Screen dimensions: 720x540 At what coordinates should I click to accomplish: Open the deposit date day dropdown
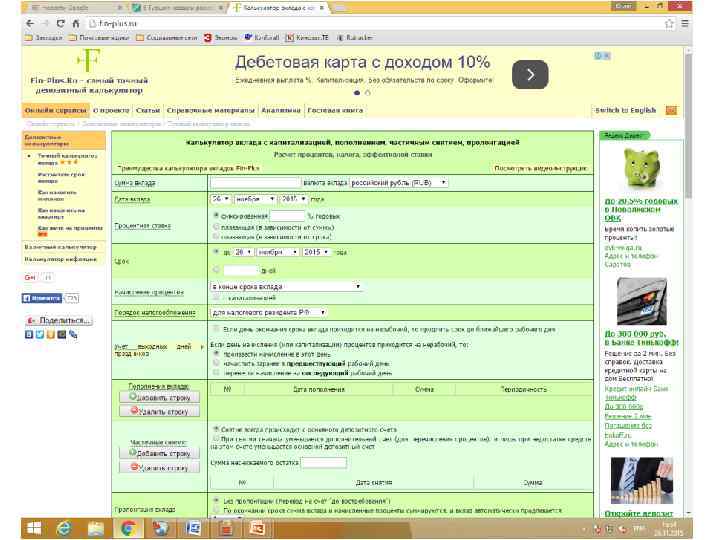(x=220, y=199)
